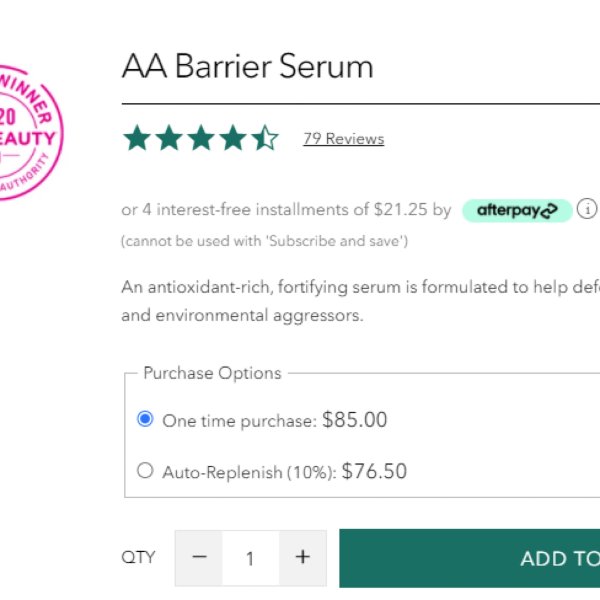Click the first rating star

137,138
